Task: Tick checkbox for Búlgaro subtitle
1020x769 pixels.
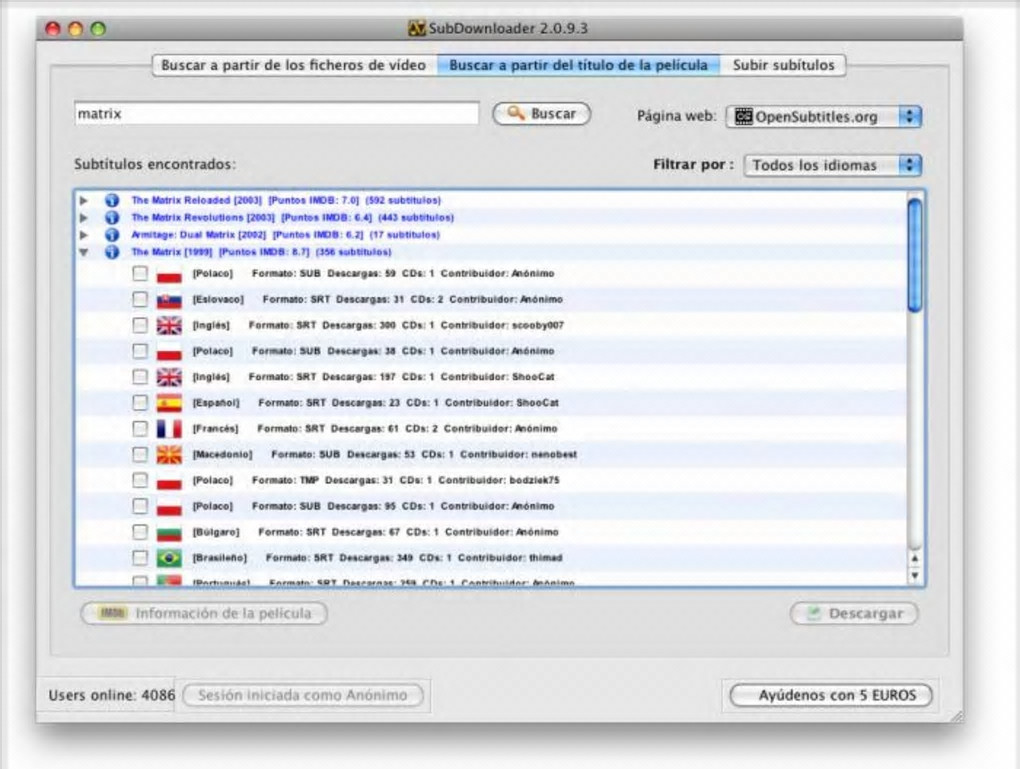Action: pos(140,532)
